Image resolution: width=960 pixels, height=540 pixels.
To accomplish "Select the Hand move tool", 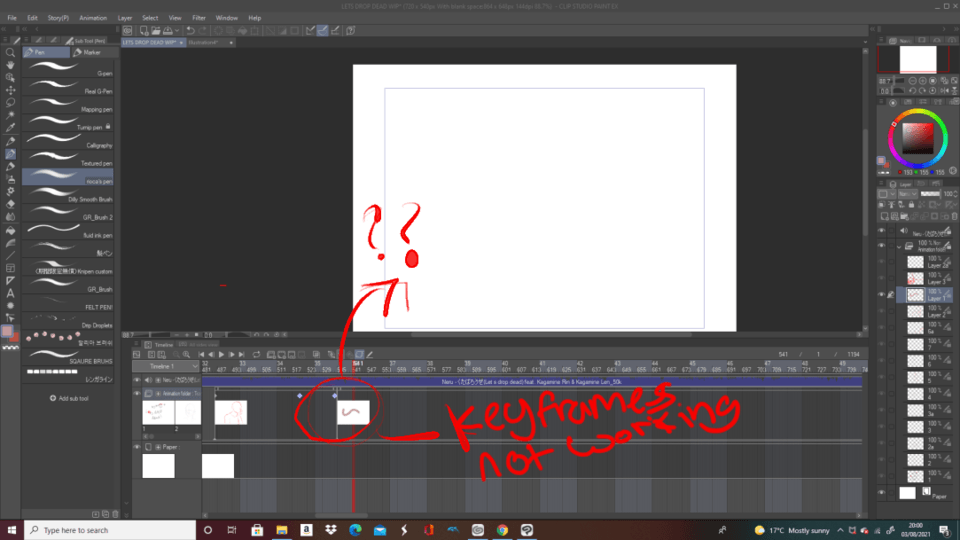I will tap(10, 65).
